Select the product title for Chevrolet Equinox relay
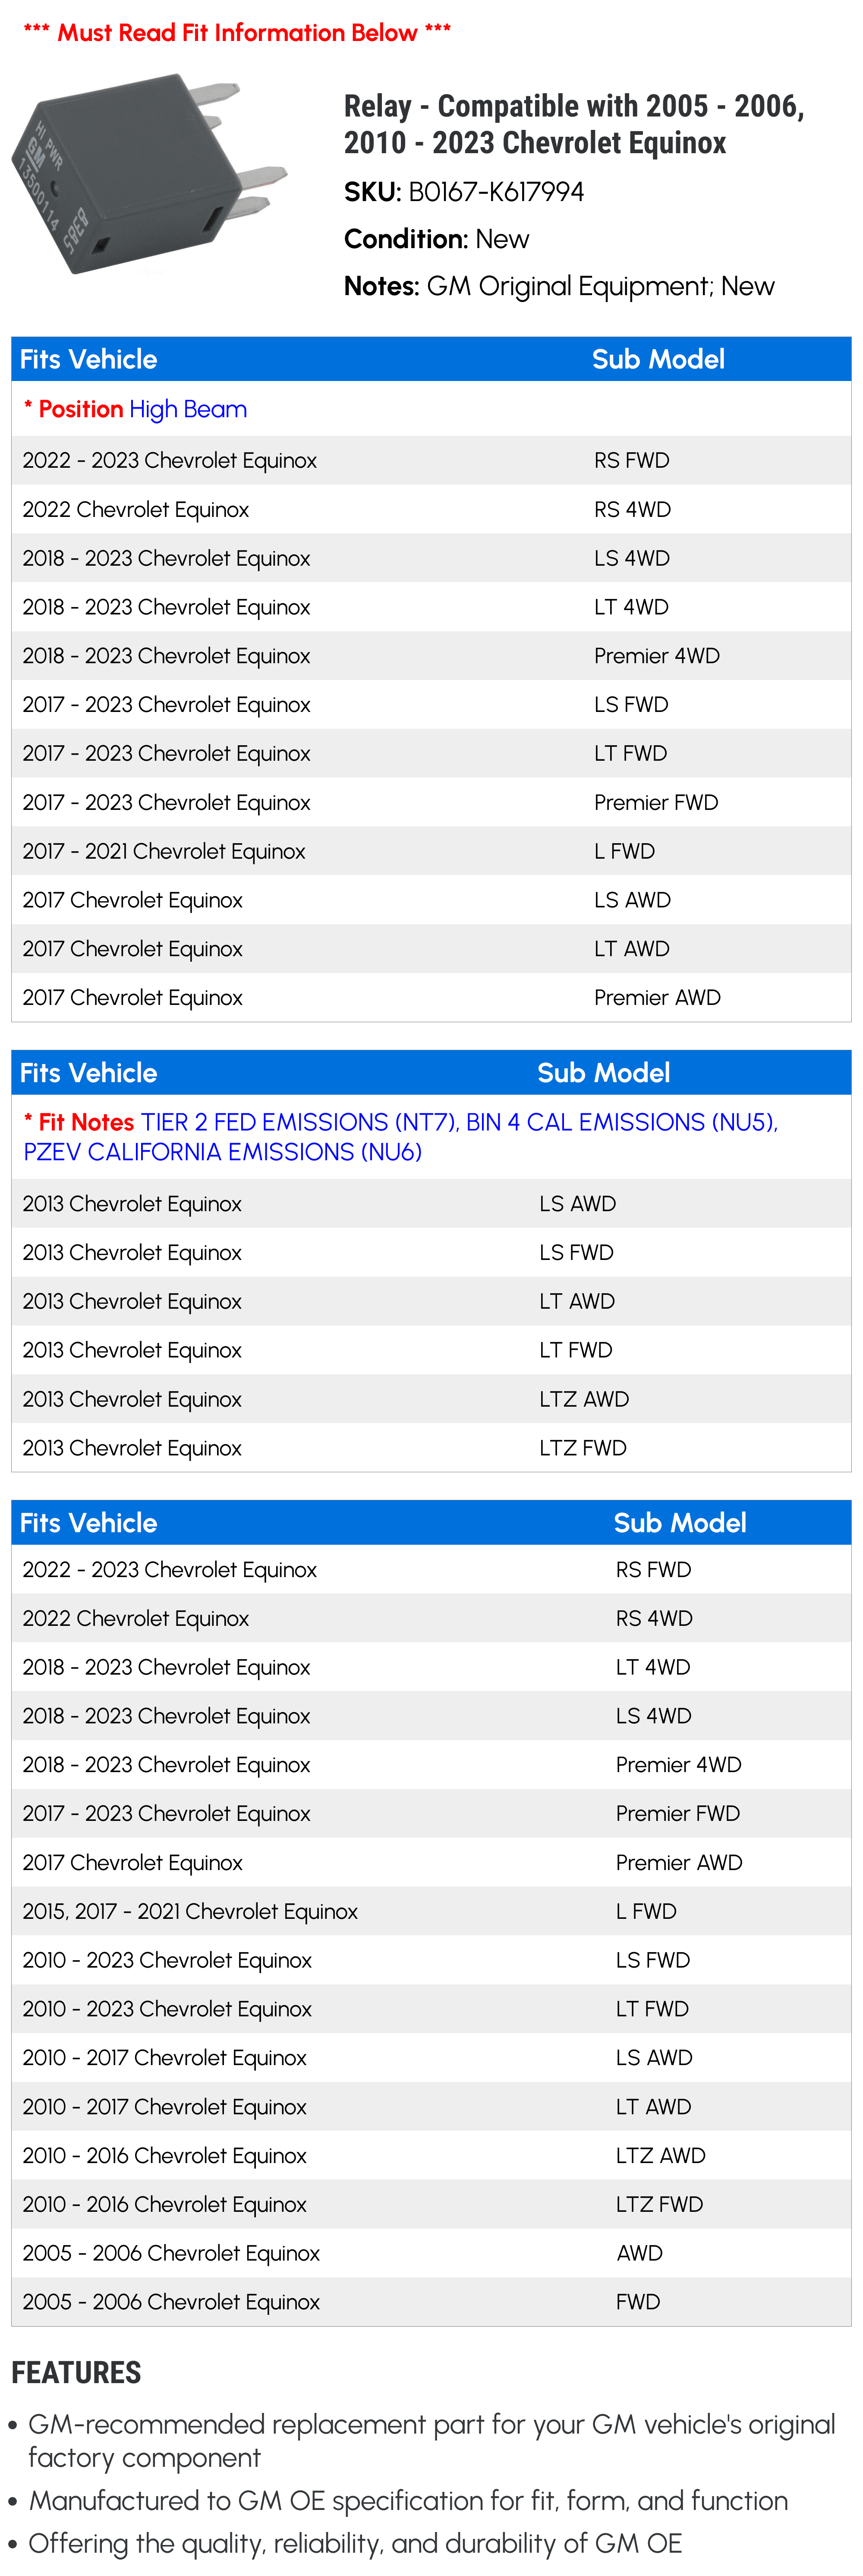 (x=574, y=124)
